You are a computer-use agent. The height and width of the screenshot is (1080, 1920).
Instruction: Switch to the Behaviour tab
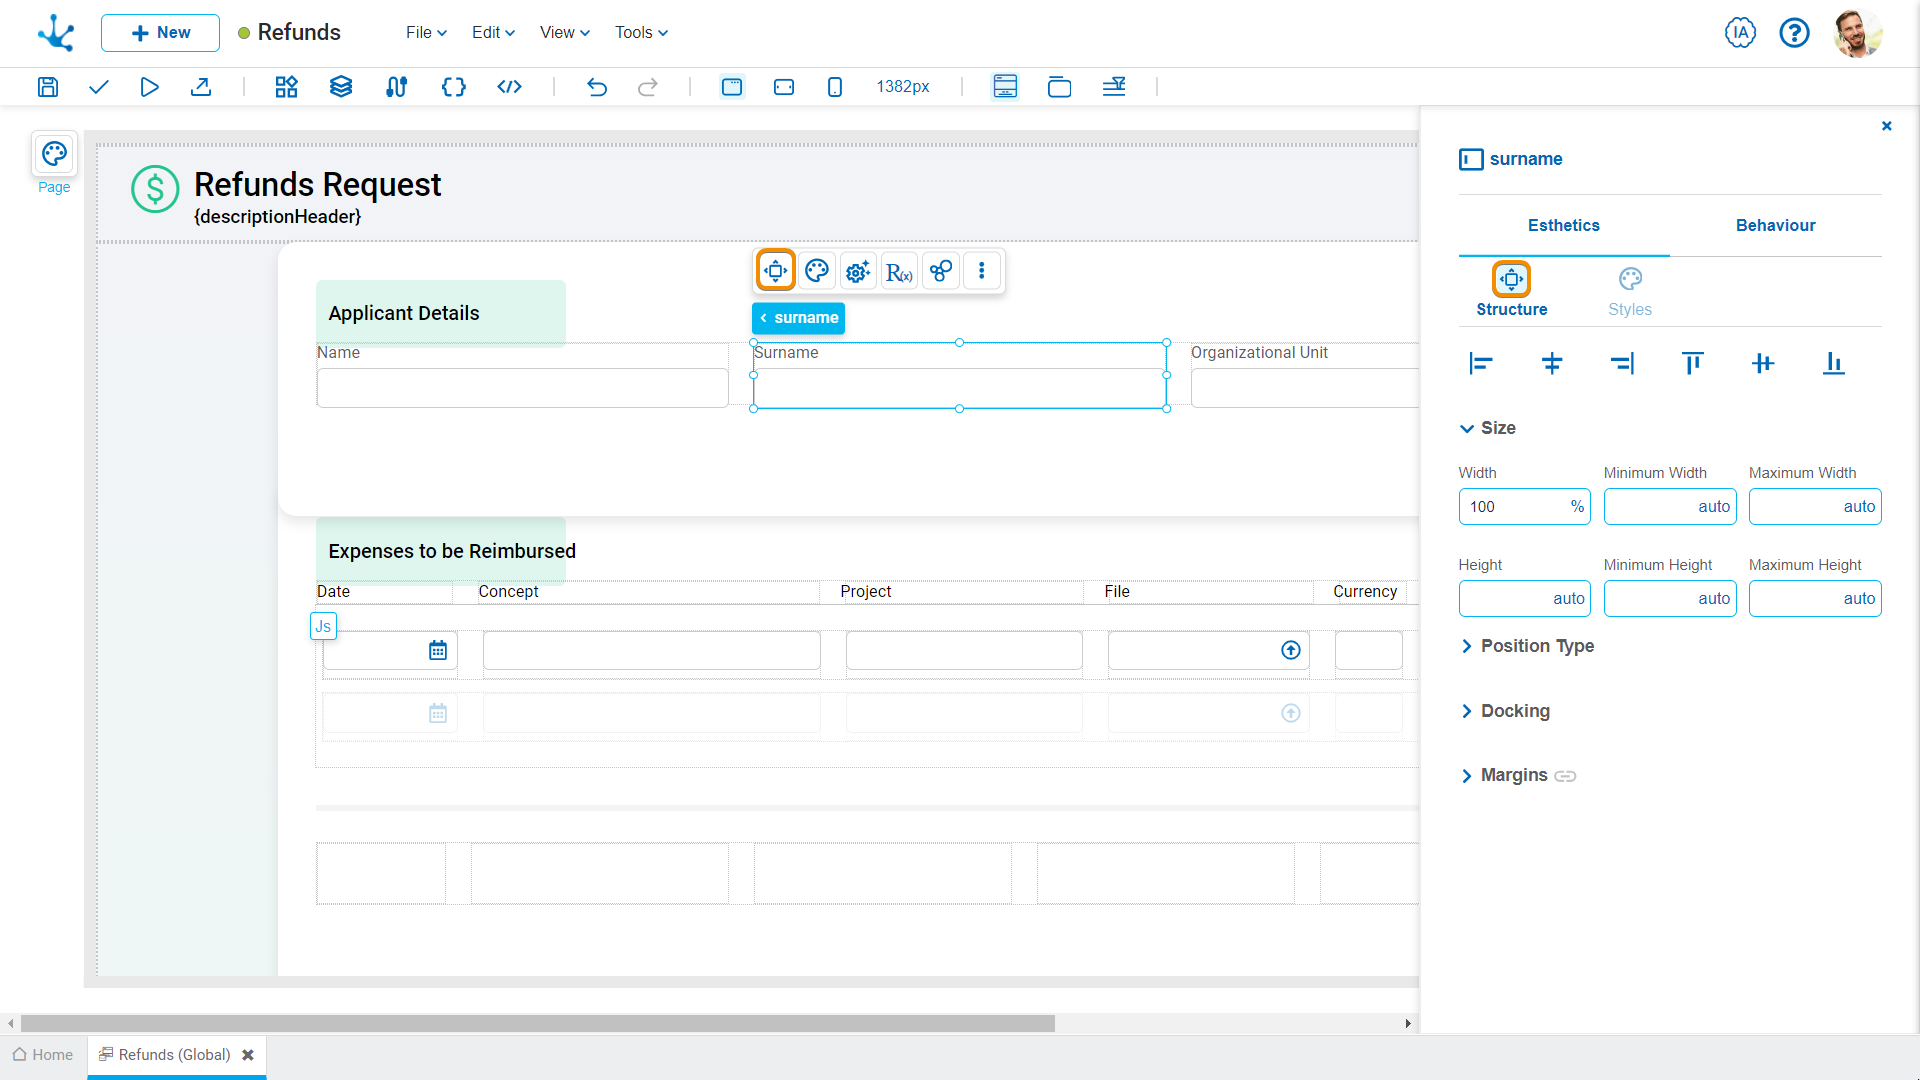[x=1775, y=226]
